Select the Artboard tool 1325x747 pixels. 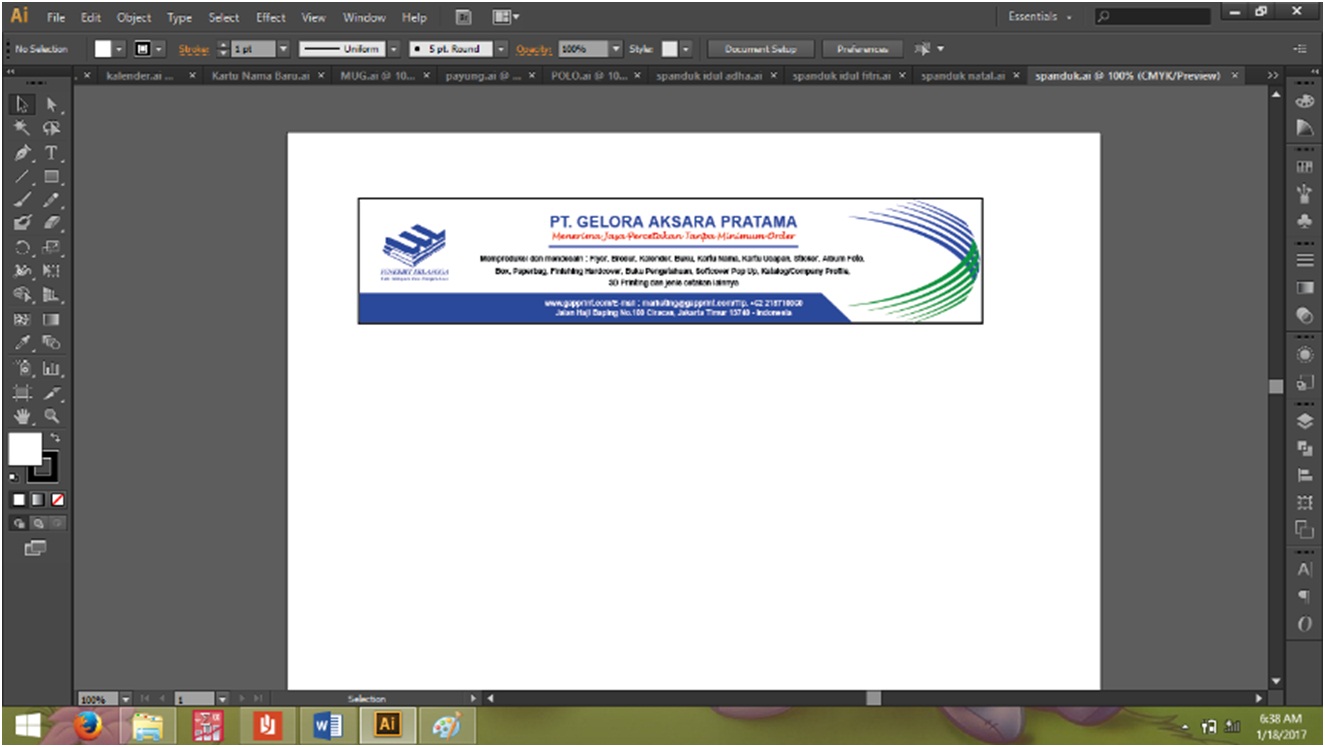click(24, 393)
